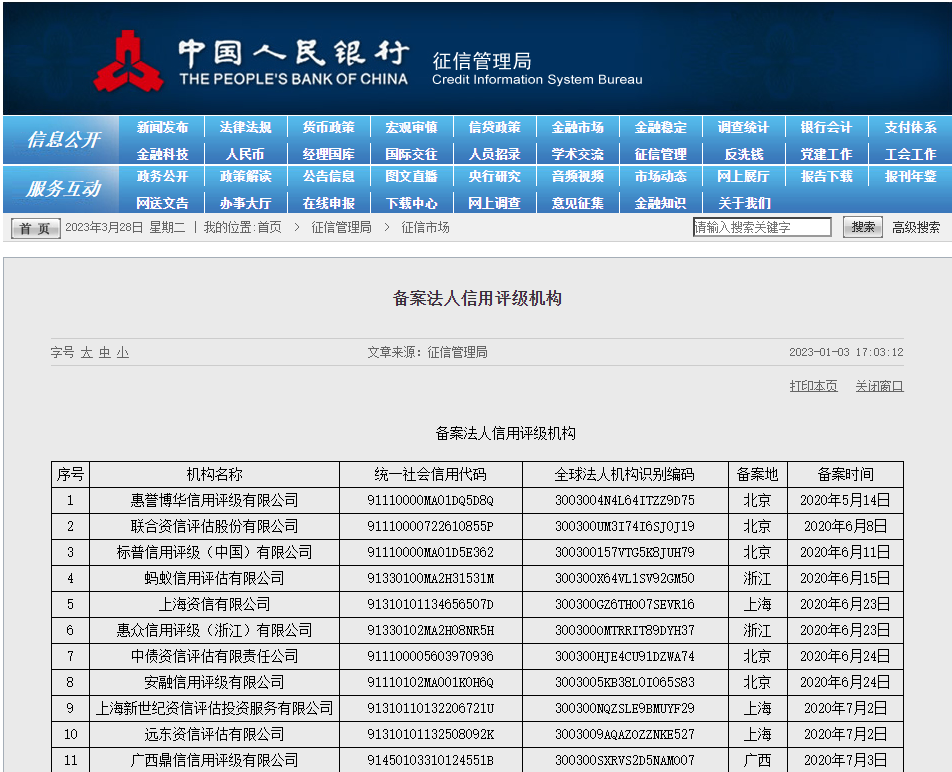952x772 pixels.
Task: Select cell 远东资信评估有限公司
Action: (214, 734)
